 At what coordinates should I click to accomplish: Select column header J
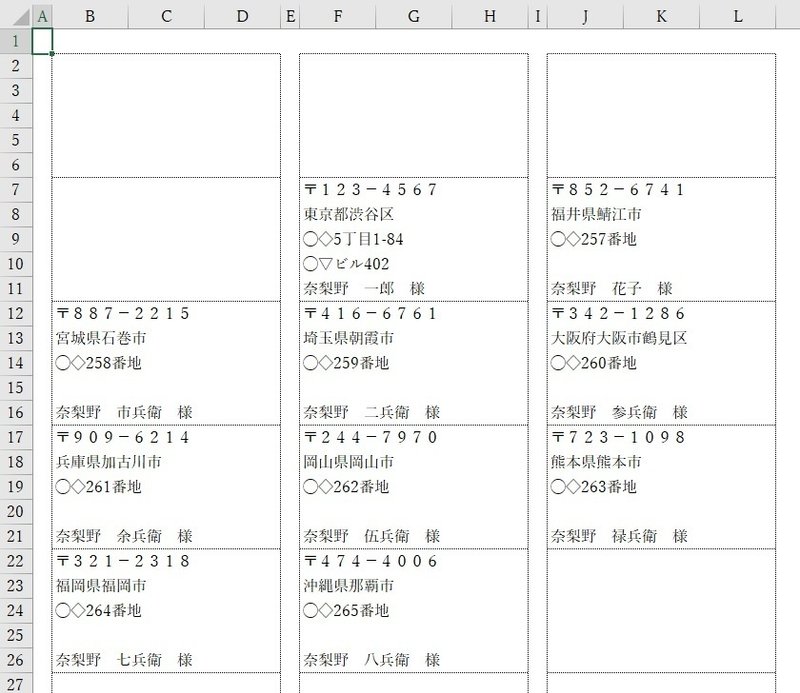585,16
